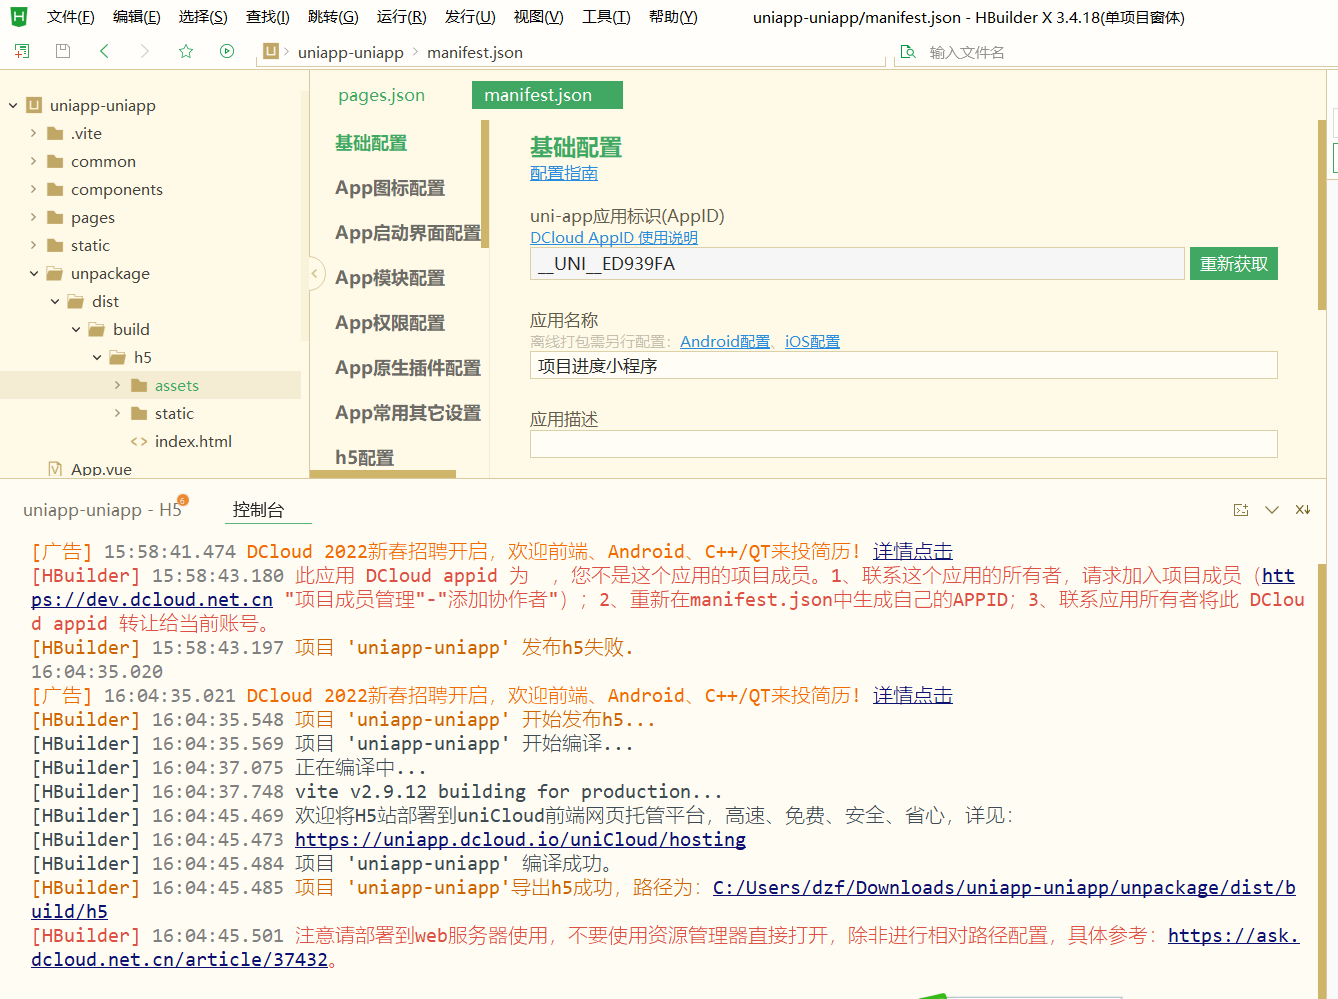The height and width of the screenshot is (999, 1338).
Task: Click the new file toolbar icon
Action: [22, 51]
